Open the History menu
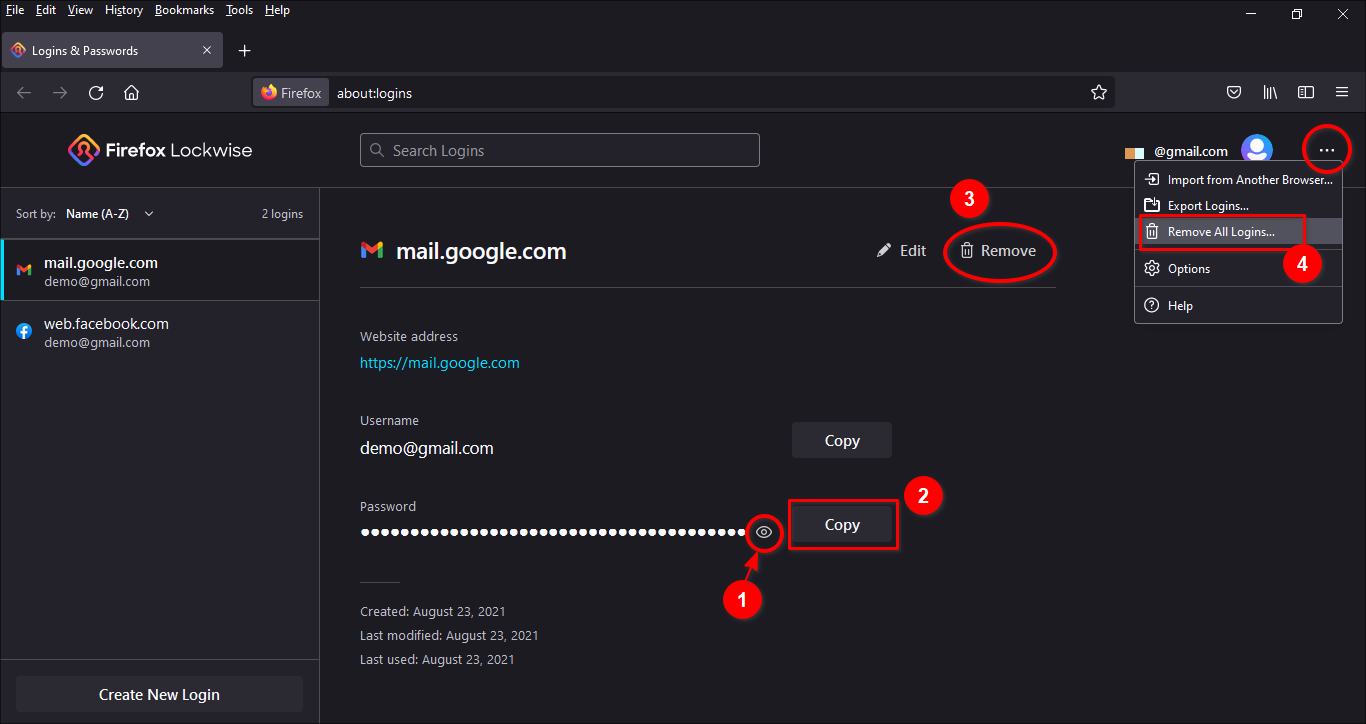The width and height of the screenshot is (1366, 724). pyautogui.click(x=124, y=10)
